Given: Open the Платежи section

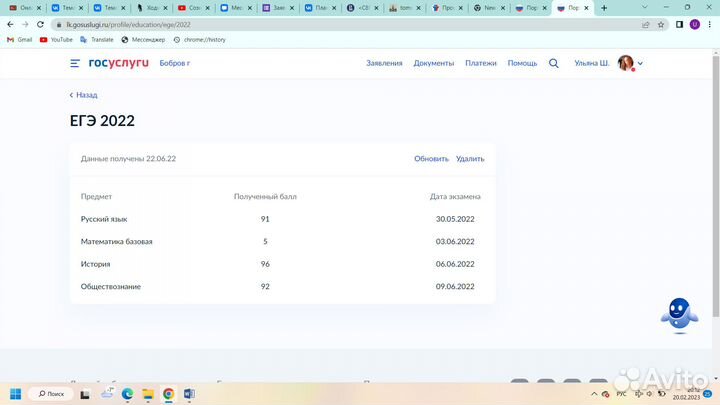Looking at the screenshot, I should pyautogui.click(x=481, y=63).
